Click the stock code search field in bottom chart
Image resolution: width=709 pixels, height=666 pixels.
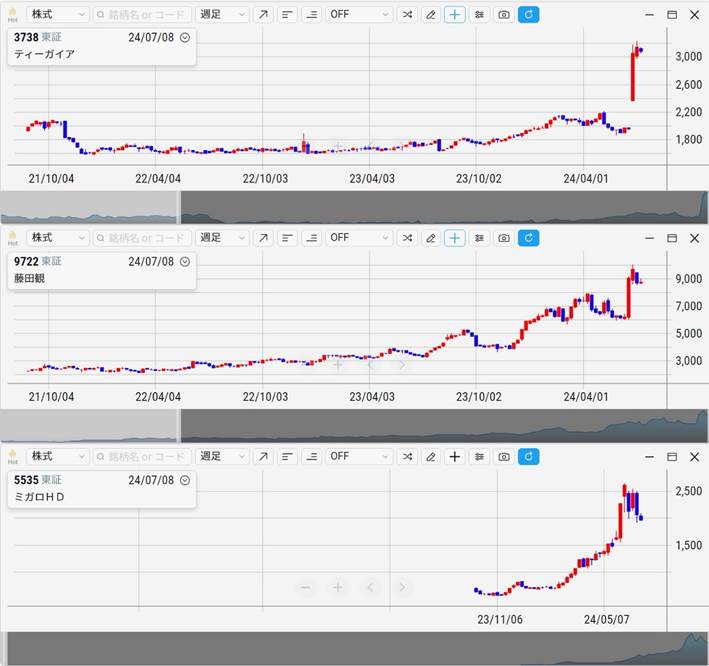pyautogui.click(x=143, y=456)
